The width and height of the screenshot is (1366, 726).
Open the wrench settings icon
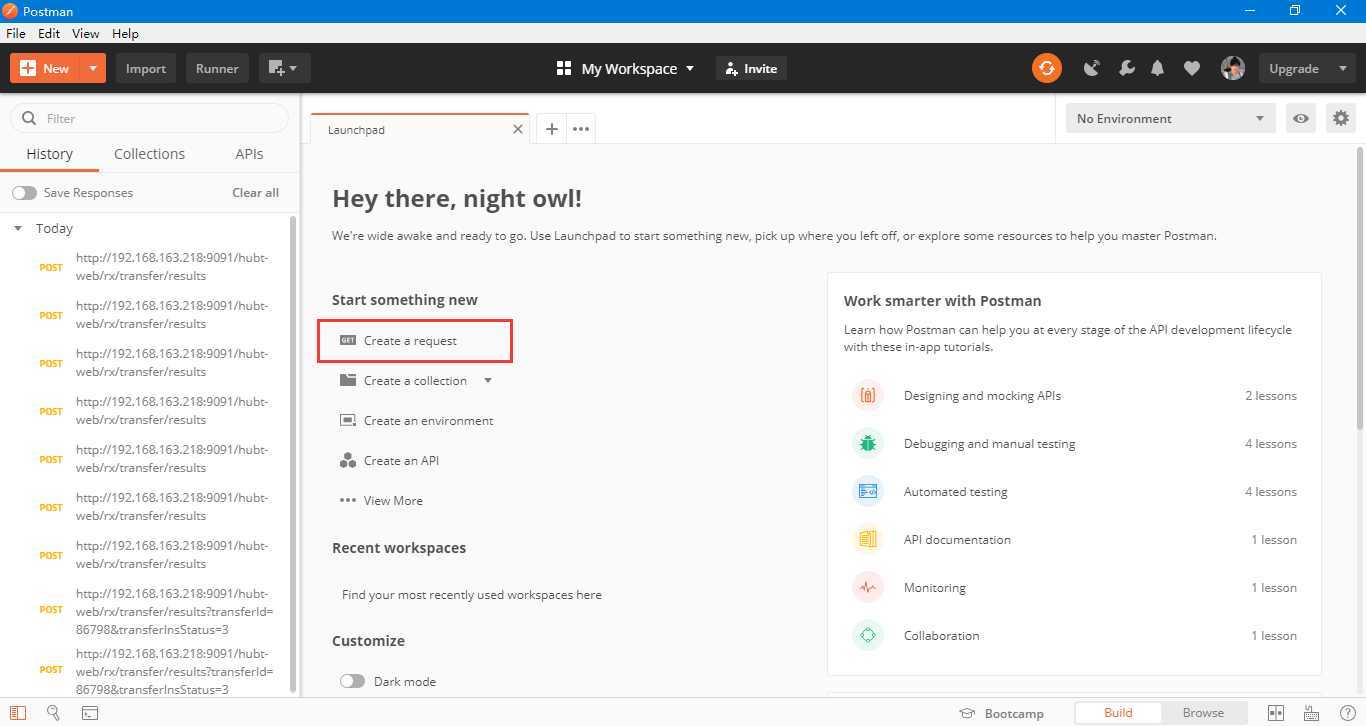[x=1126, y=68]
